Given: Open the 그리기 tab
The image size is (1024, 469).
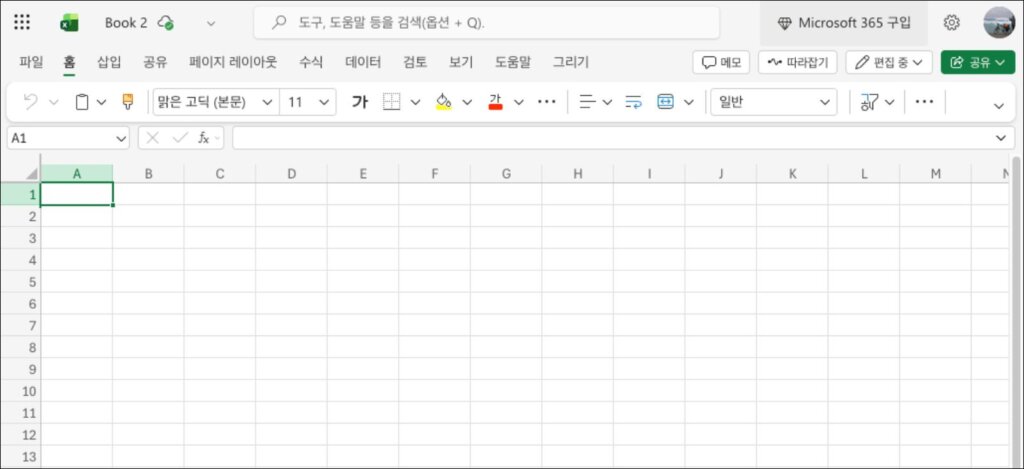Looking at the screenshot, I should click(571, 62).
